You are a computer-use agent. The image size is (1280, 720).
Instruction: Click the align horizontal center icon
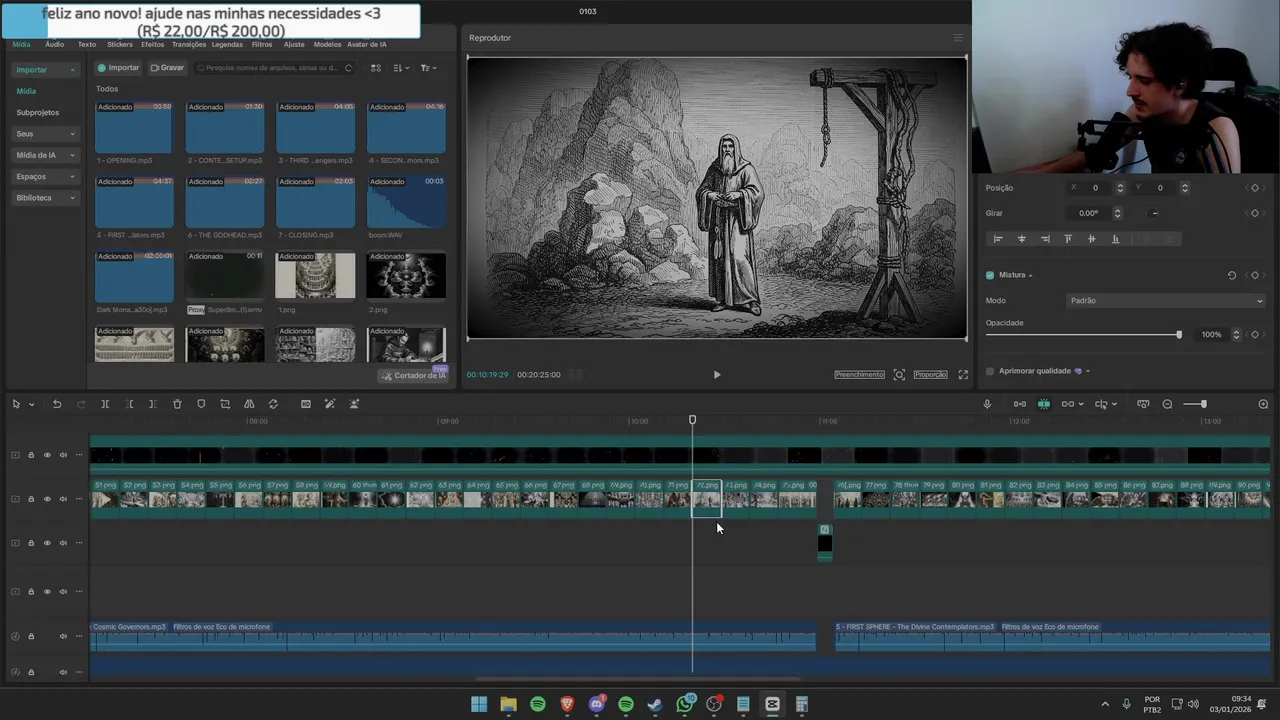pos(1021,239)
